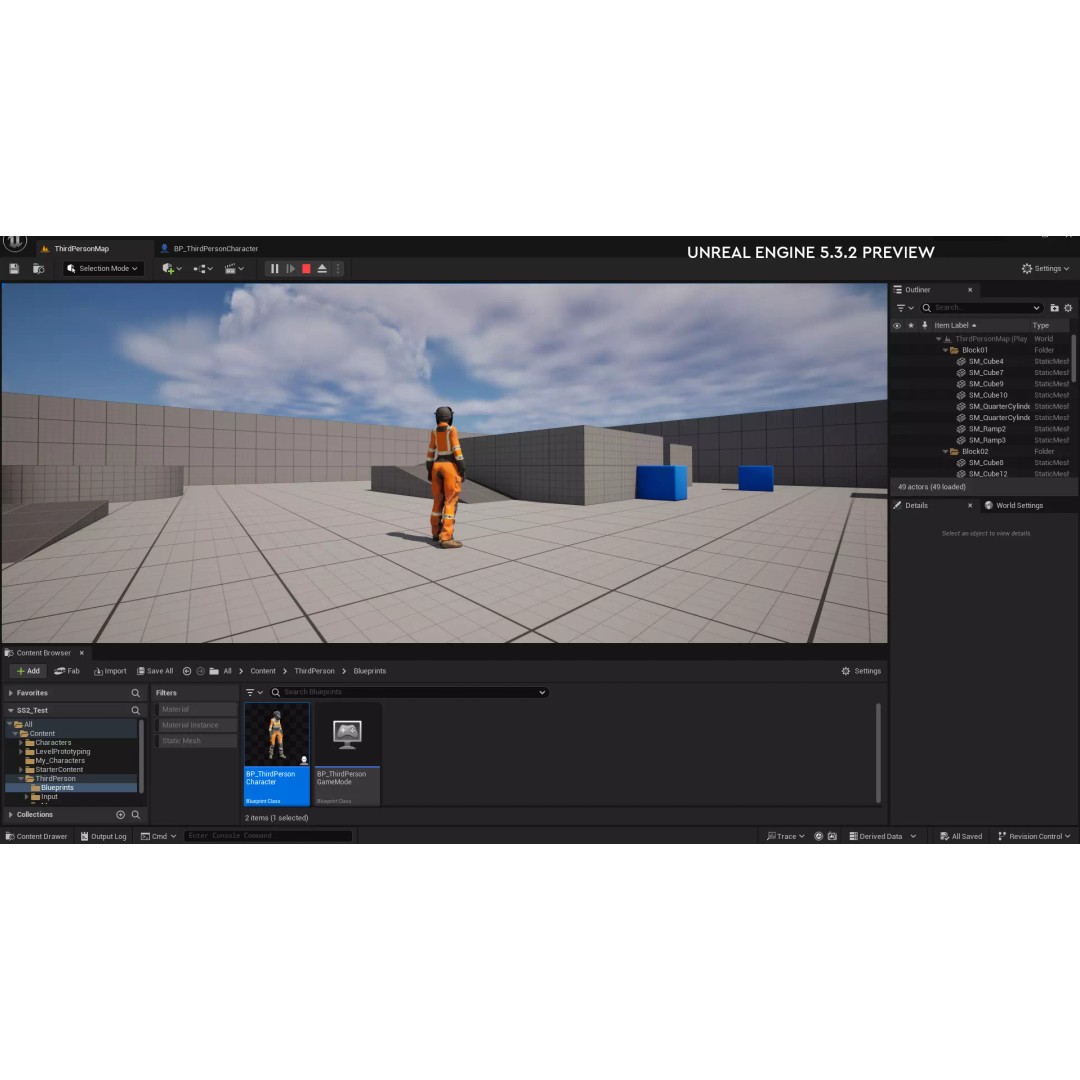Select the Outliner tab
This screenshot has width=1080, height=1080.
point(917,290)
